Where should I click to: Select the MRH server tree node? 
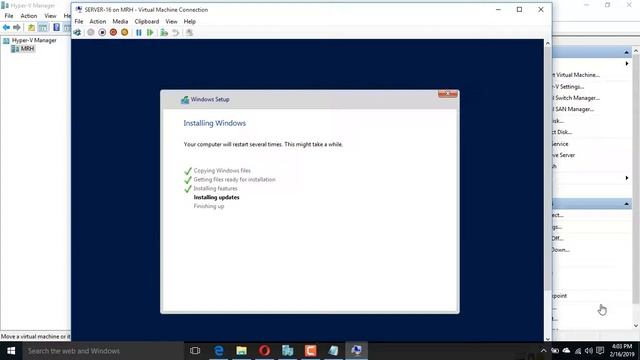tap(27, 49)
